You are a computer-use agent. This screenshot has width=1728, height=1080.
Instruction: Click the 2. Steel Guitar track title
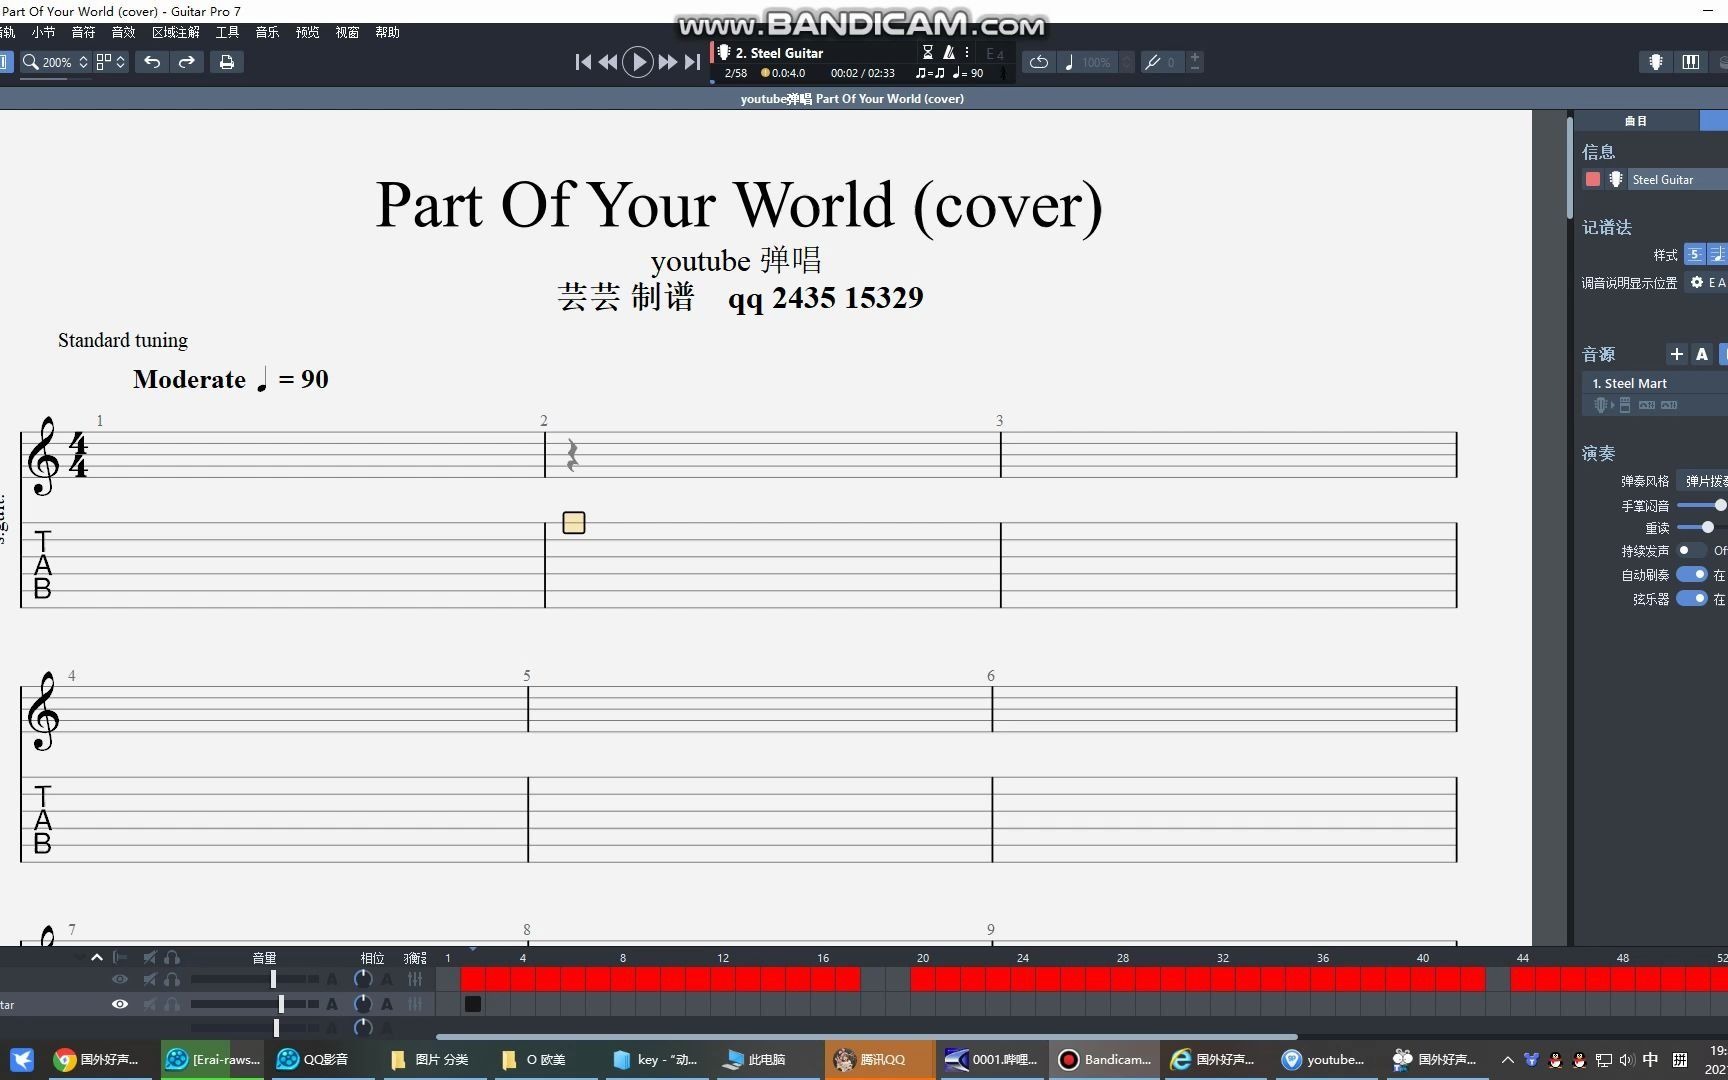(x=779, y=53)
